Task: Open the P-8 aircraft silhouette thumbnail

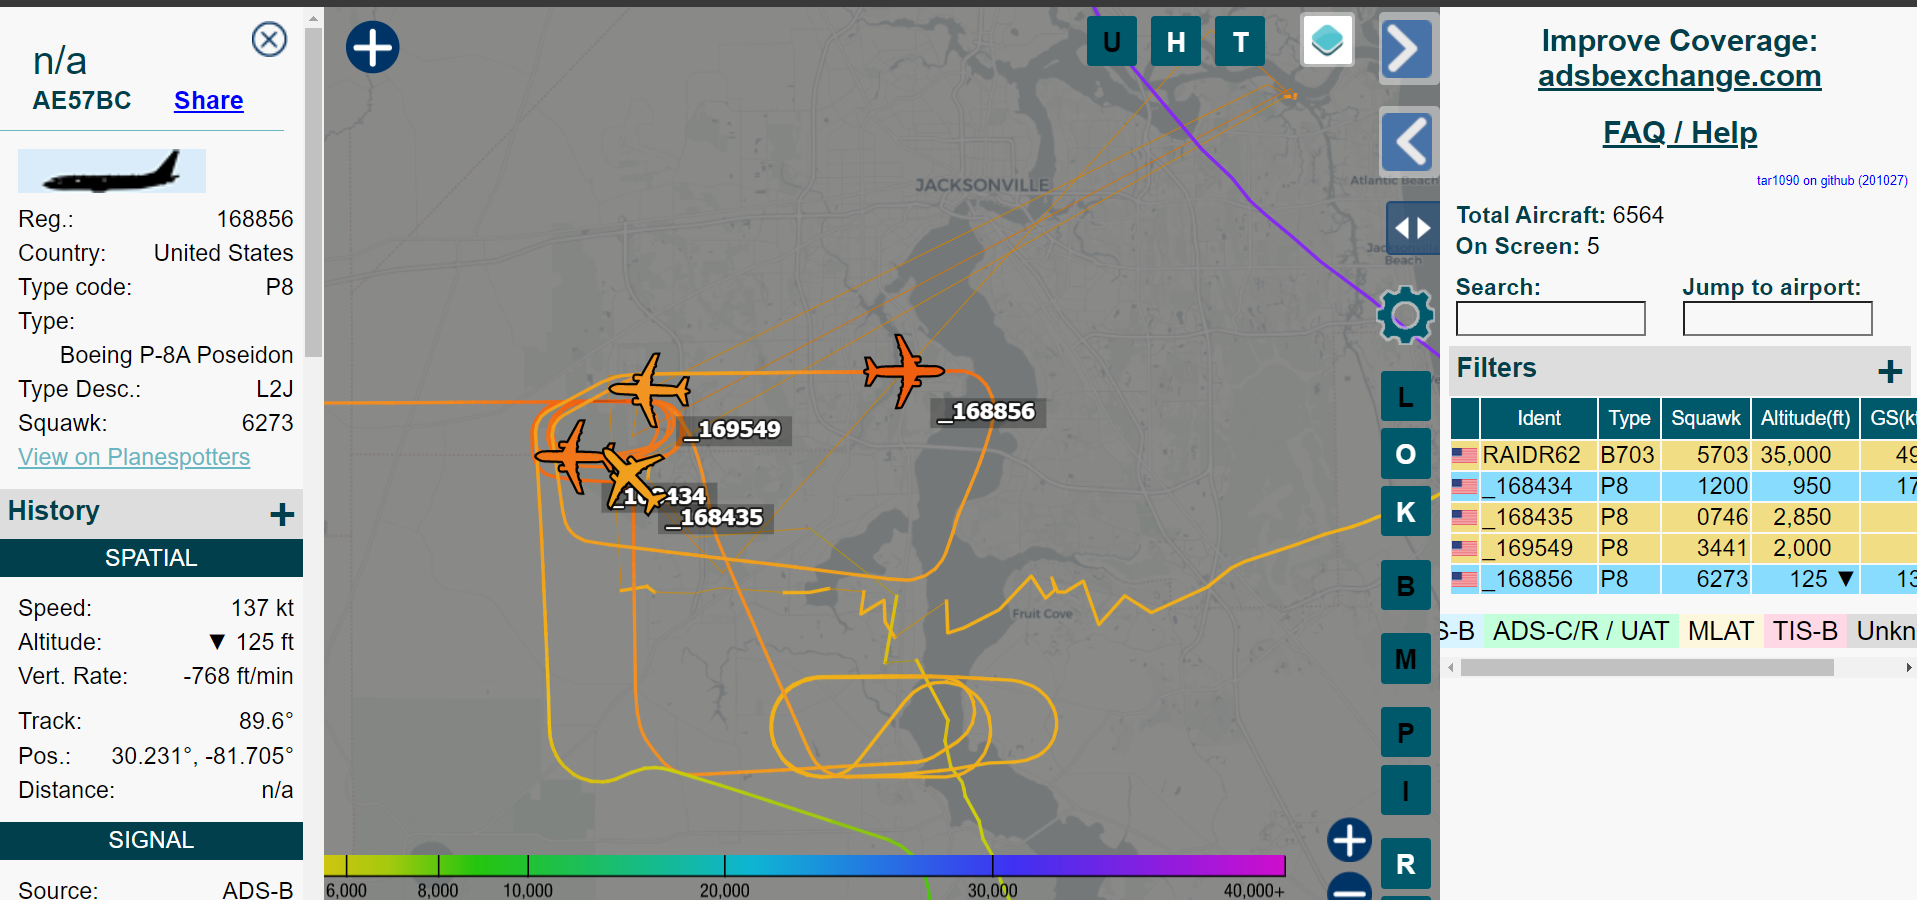Action: point(112,171)
